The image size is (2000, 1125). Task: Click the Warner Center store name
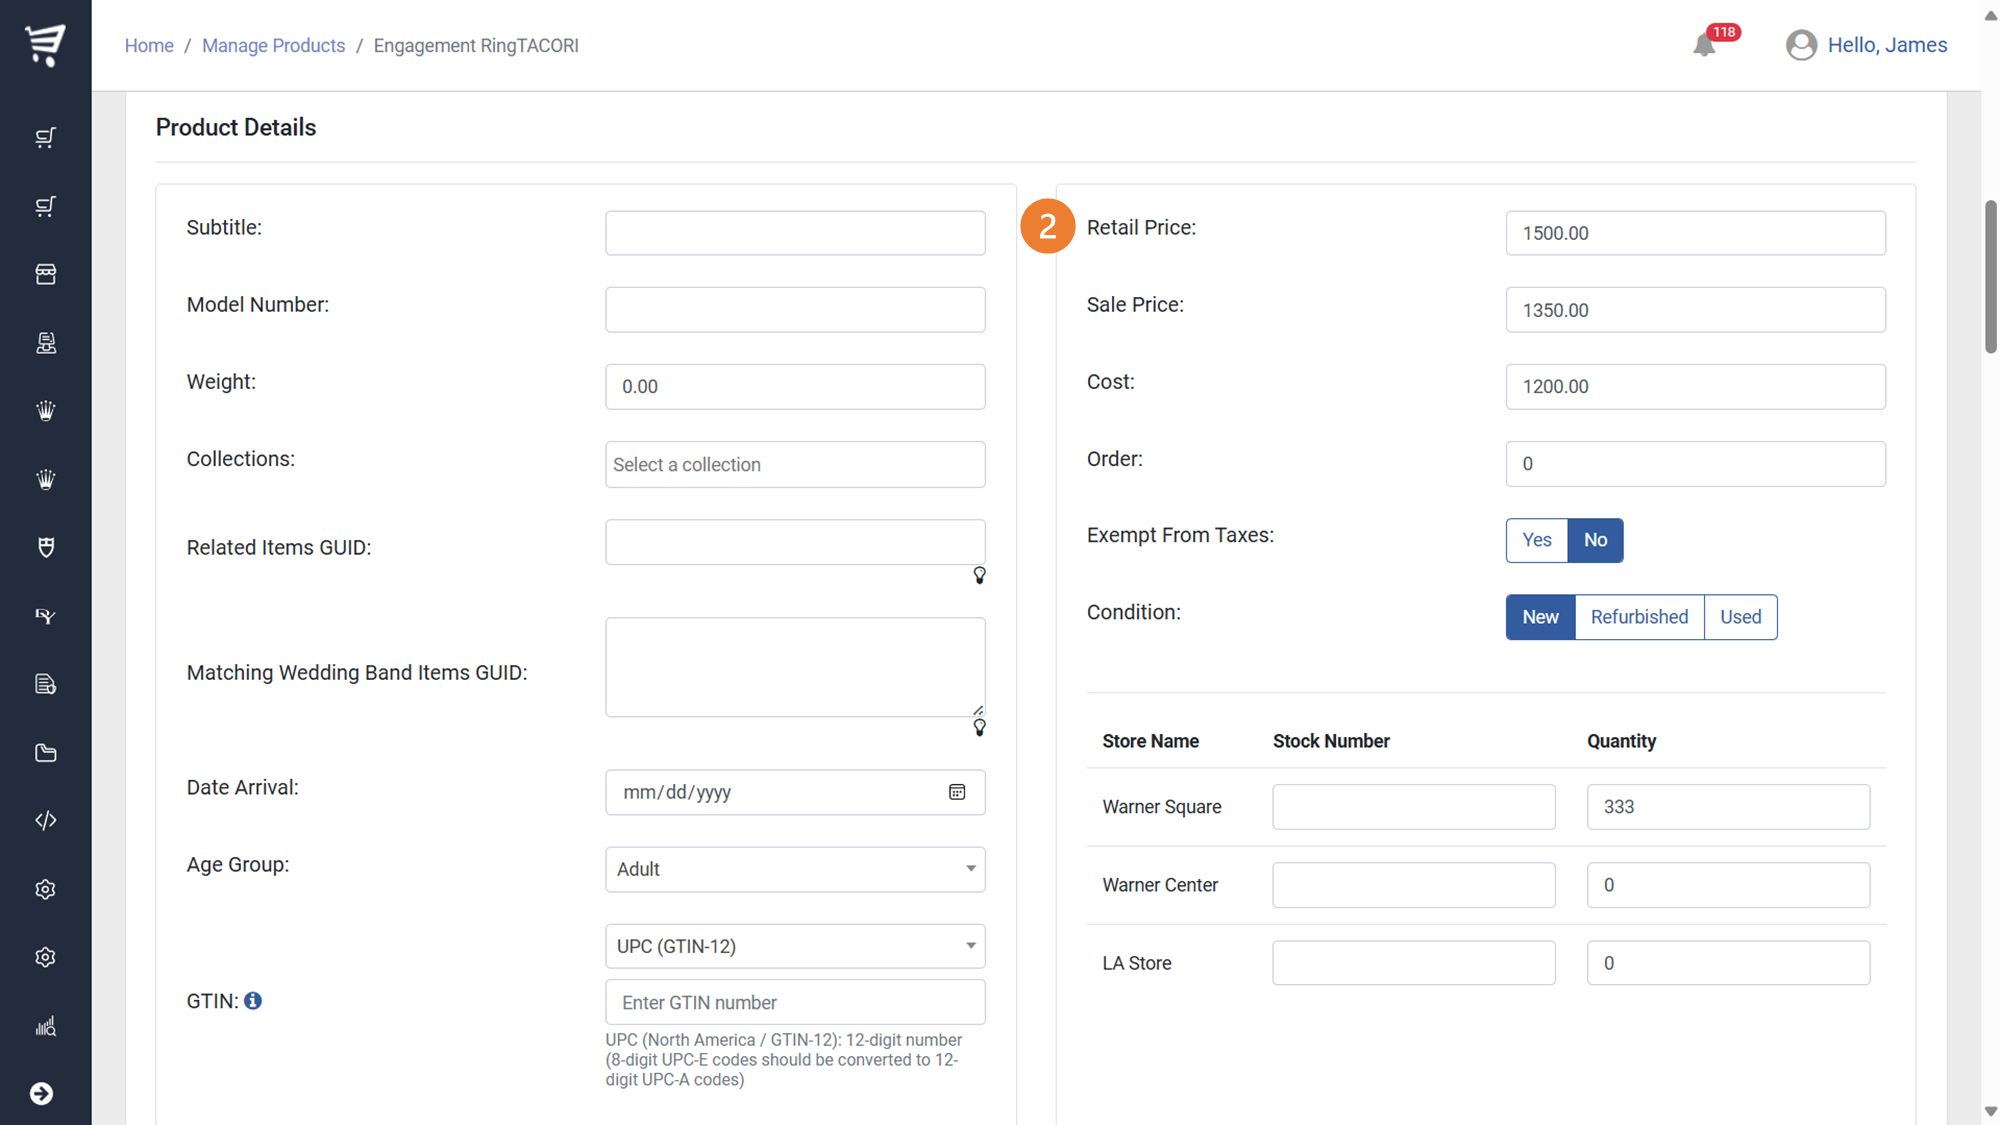pyautogui.click(x=1160, y=885)
